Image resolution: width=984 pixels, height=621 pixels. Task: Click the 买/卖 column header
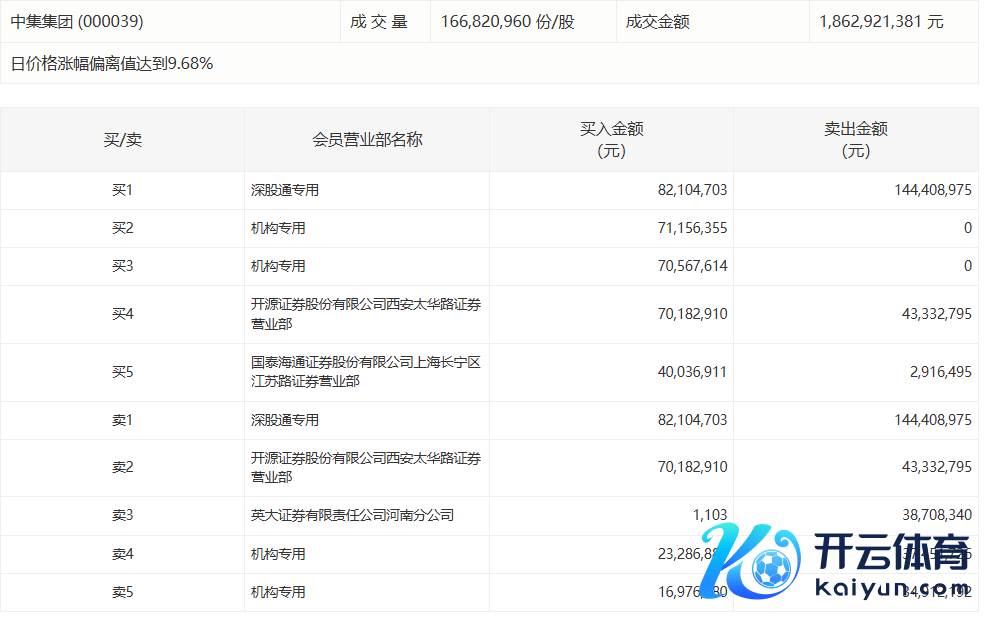coord(122,140)
